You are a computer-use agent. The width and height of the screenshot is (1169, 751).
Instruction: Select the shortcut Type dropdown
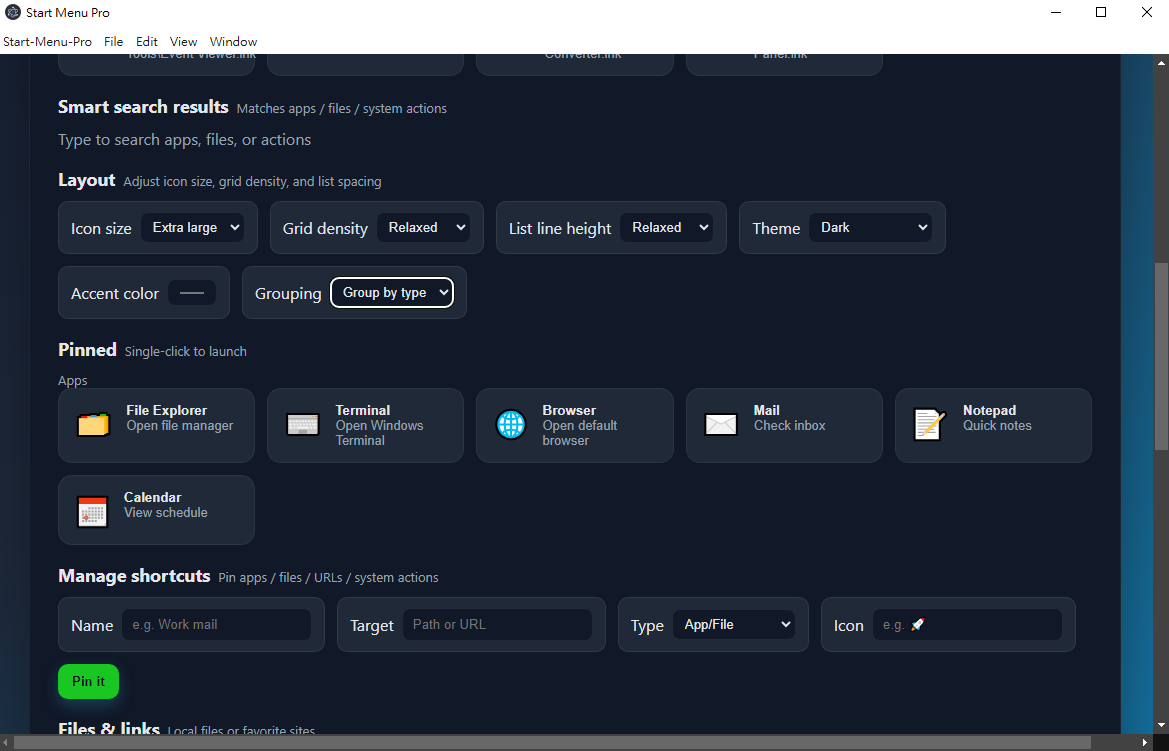[734, 625]
